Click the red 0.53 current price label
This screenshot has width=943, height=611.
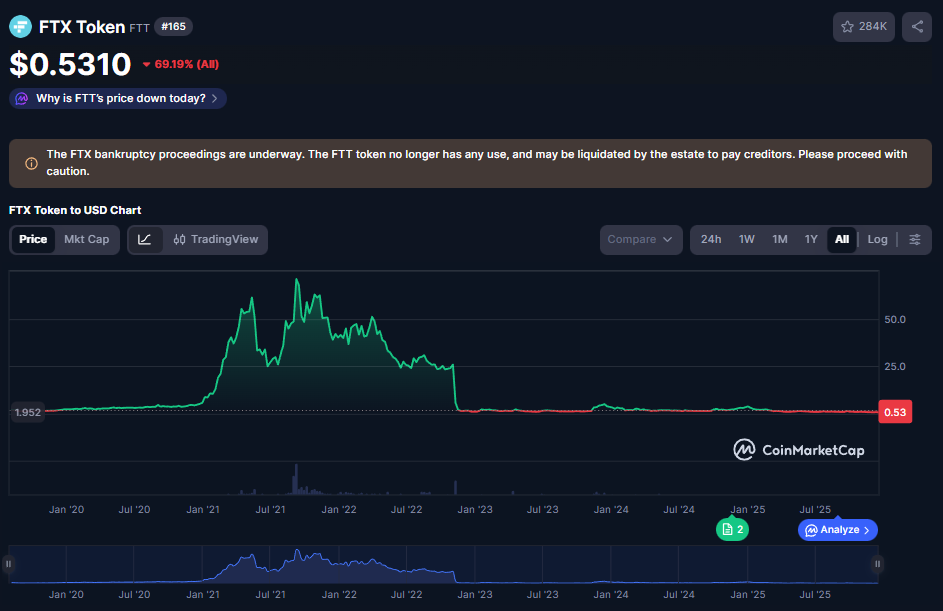click(894, 412)
